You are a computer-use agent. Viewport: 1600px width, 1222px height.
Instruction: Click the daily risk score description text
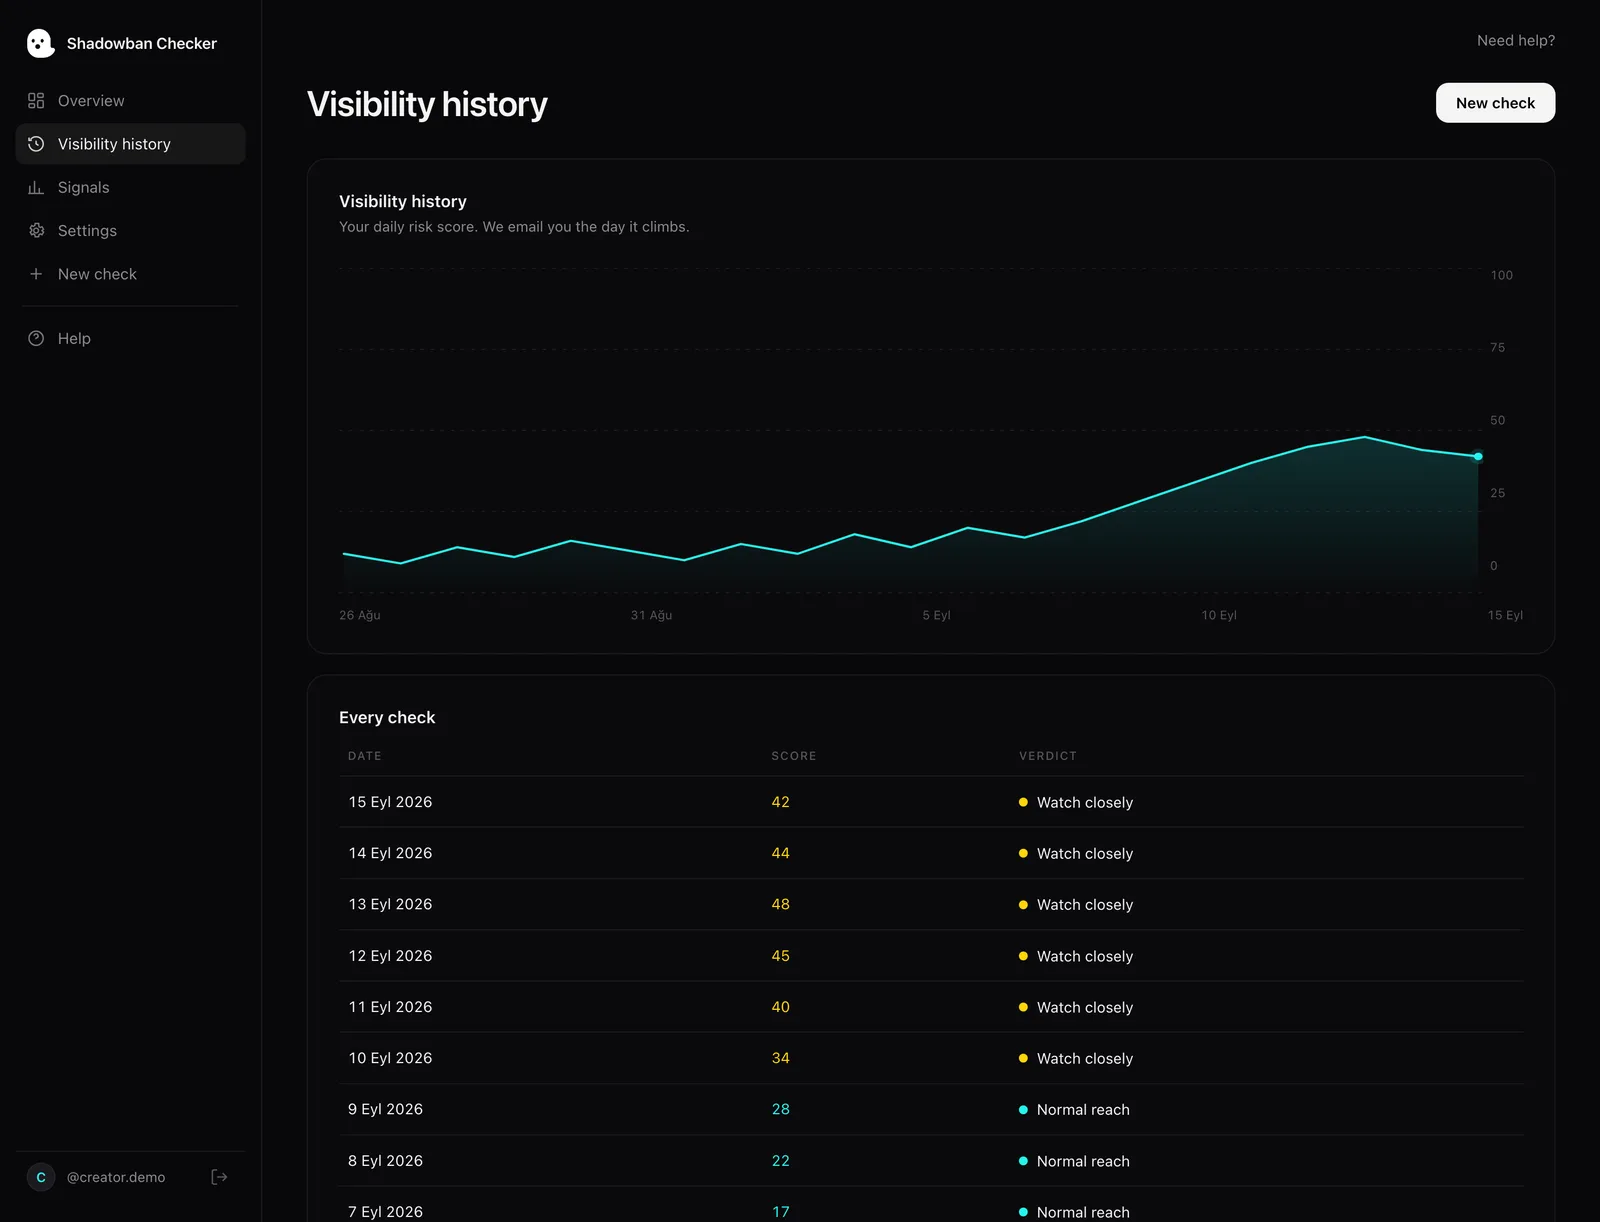514,227
